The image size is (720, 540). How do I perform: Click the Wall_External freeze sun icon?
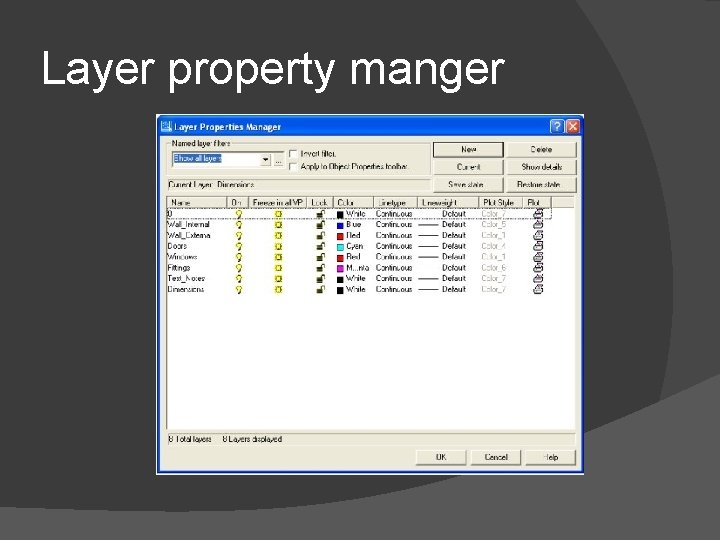(278, 236)
